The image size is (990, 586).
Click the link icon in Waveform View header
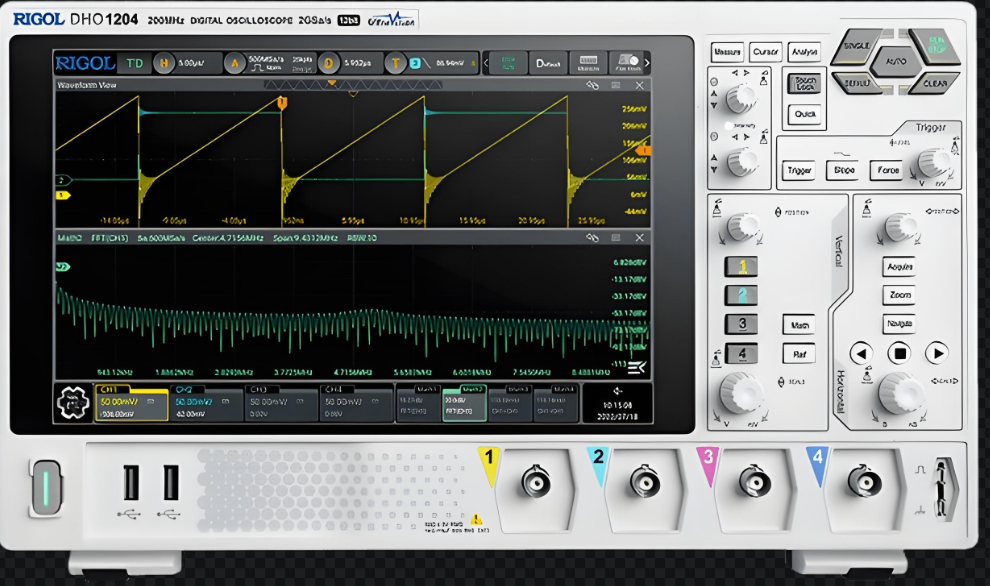point(592,85)
